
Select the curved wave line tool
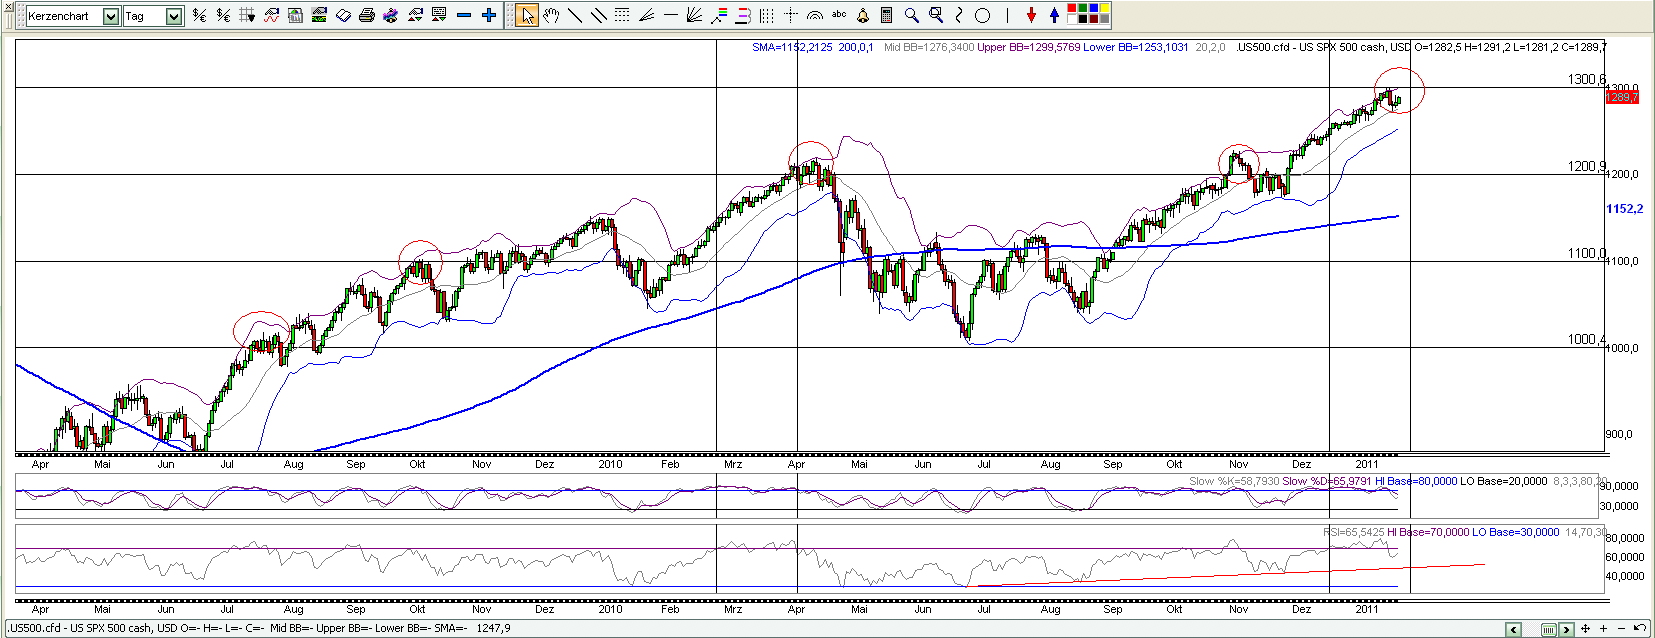(x=959, y=15)
